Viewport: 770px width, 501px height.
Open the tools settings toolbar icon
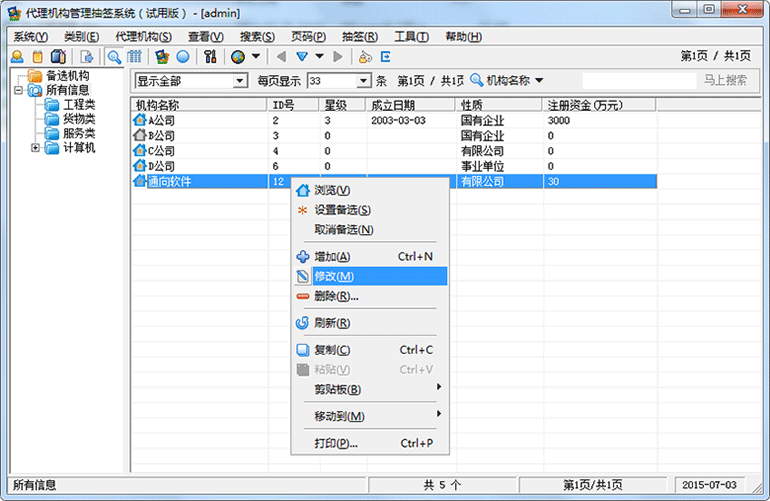[210, 57]
